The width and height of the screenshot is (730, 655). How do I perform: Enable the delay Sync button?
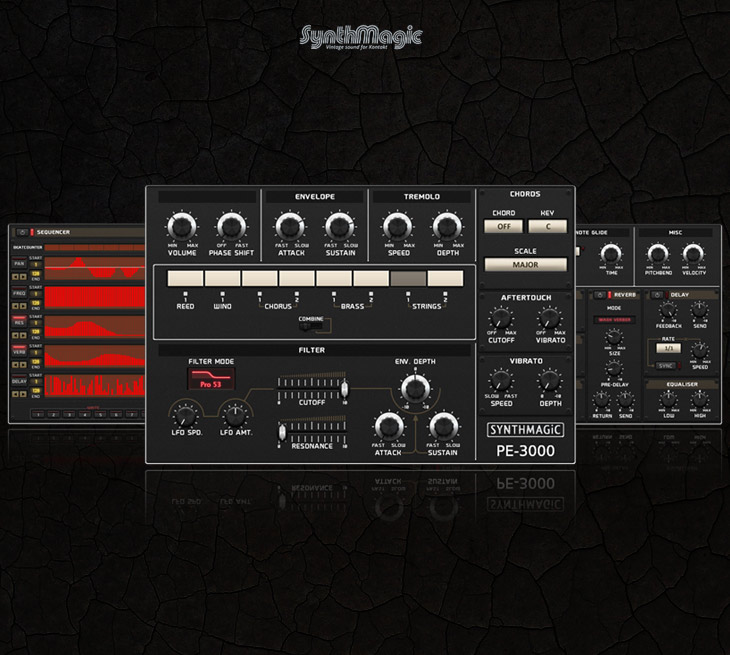point(666,366)
